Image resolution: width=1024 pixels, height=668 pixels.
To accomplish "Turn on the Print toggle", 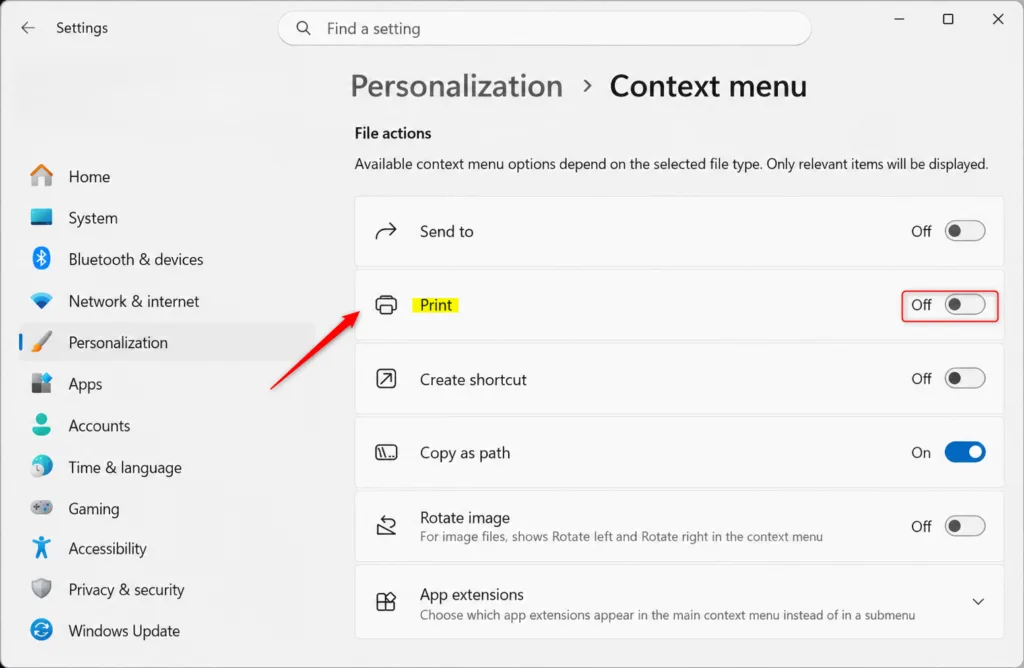I will [x=965, y=305].
